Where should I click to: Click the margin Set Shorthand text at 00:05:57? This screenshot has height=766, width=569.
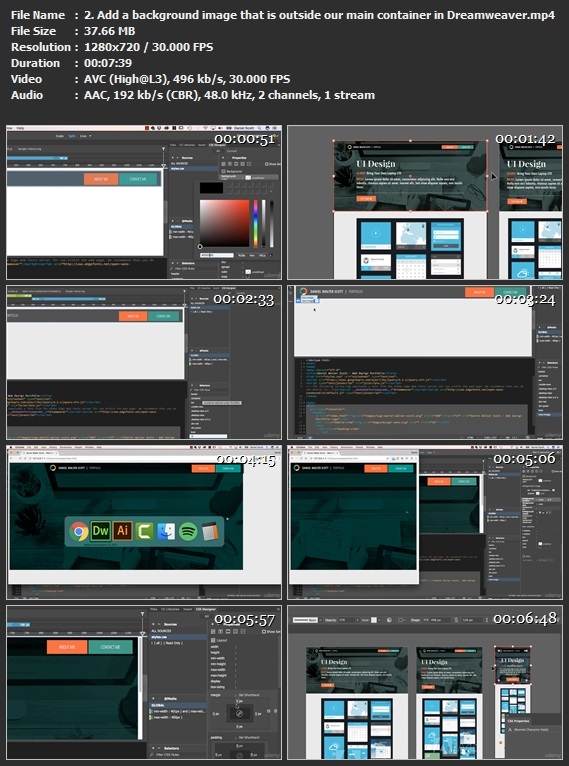click(249, 695)
